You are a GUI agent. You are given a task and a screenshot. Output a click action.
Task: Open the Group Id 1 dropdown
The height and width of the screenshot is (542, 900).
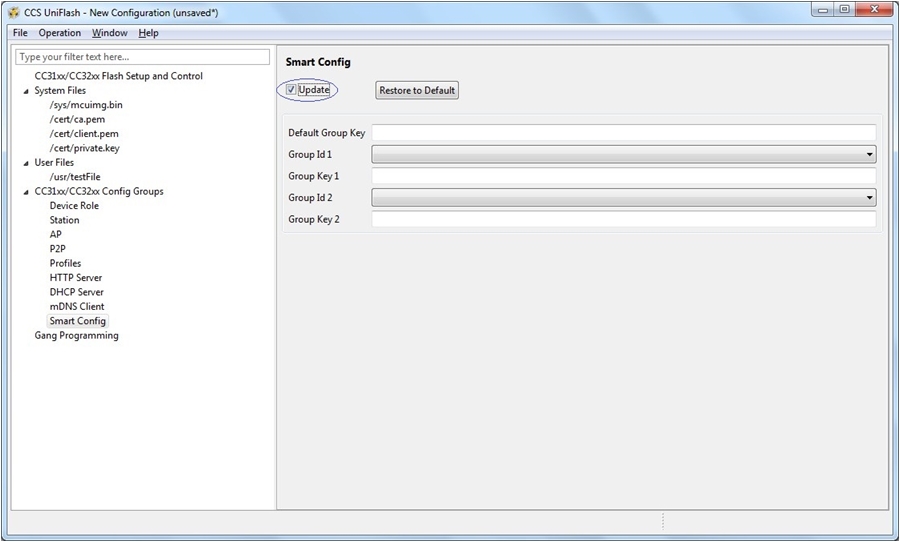(624, 154)
